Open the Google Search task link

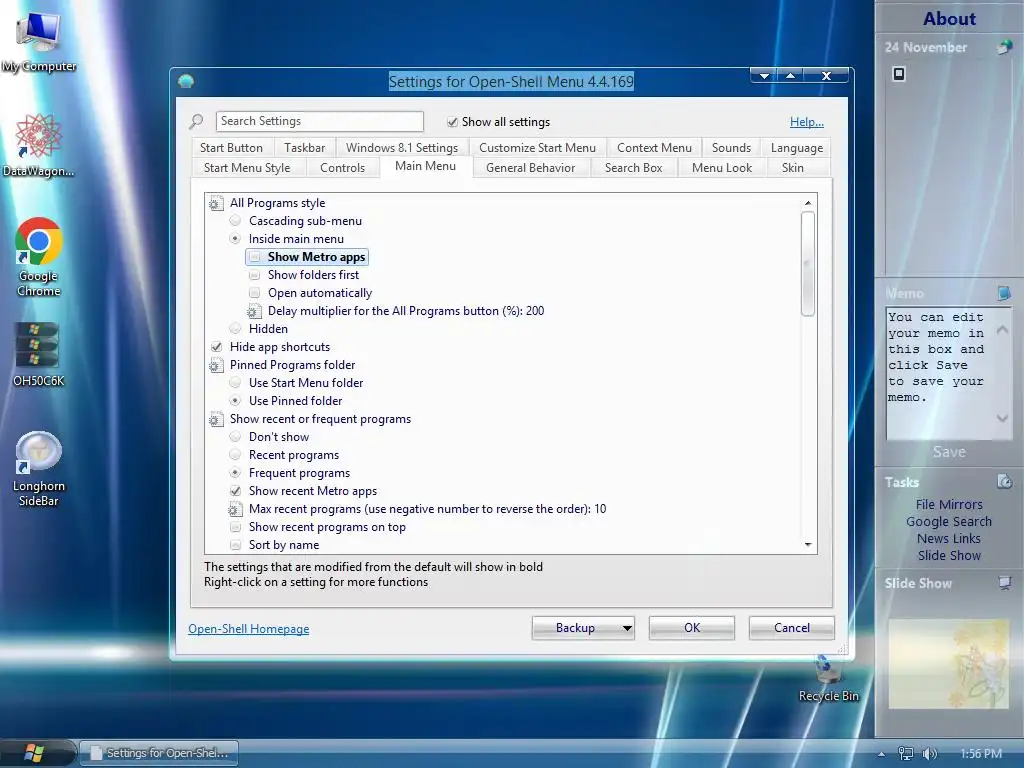coord(949,522)
